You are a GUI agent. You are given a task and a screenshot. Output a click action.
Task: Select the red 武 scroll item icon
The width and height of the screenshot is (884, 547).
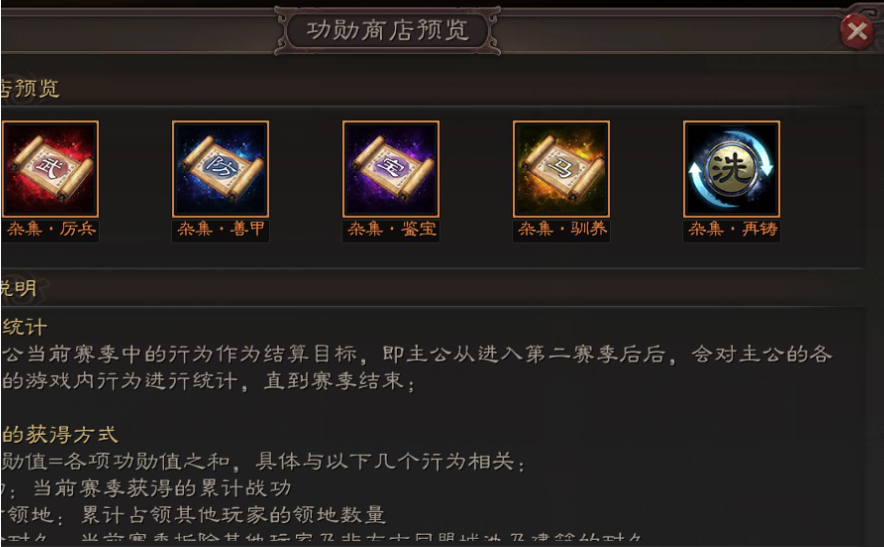click(50, 169)
